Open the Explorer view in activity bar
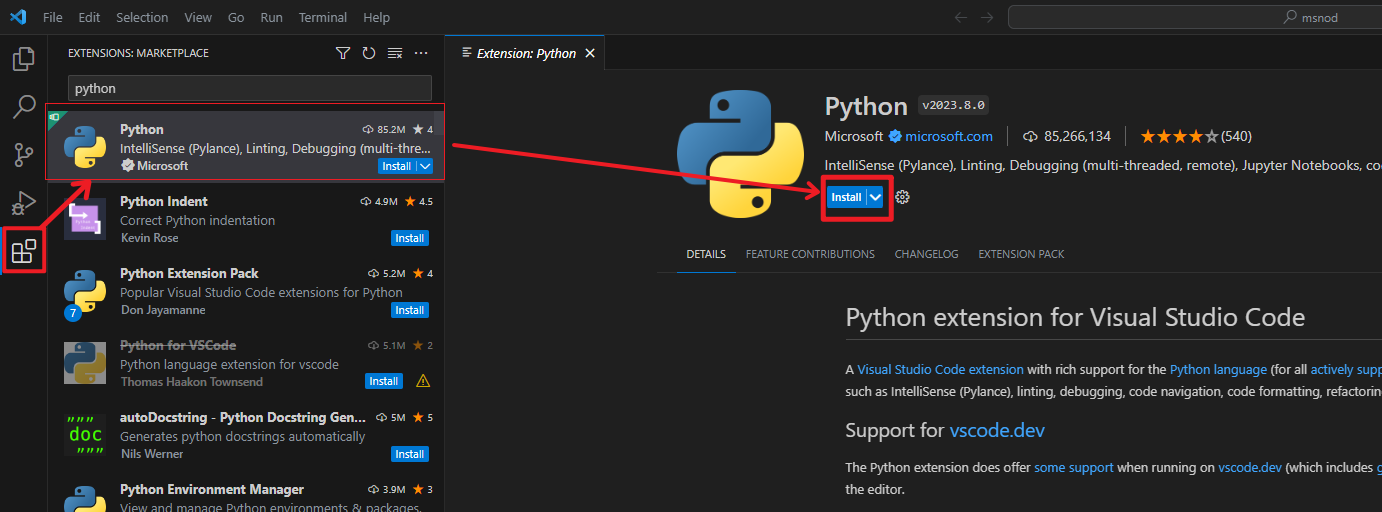Viewport: 1382px width, 512px height. point(23,59)
